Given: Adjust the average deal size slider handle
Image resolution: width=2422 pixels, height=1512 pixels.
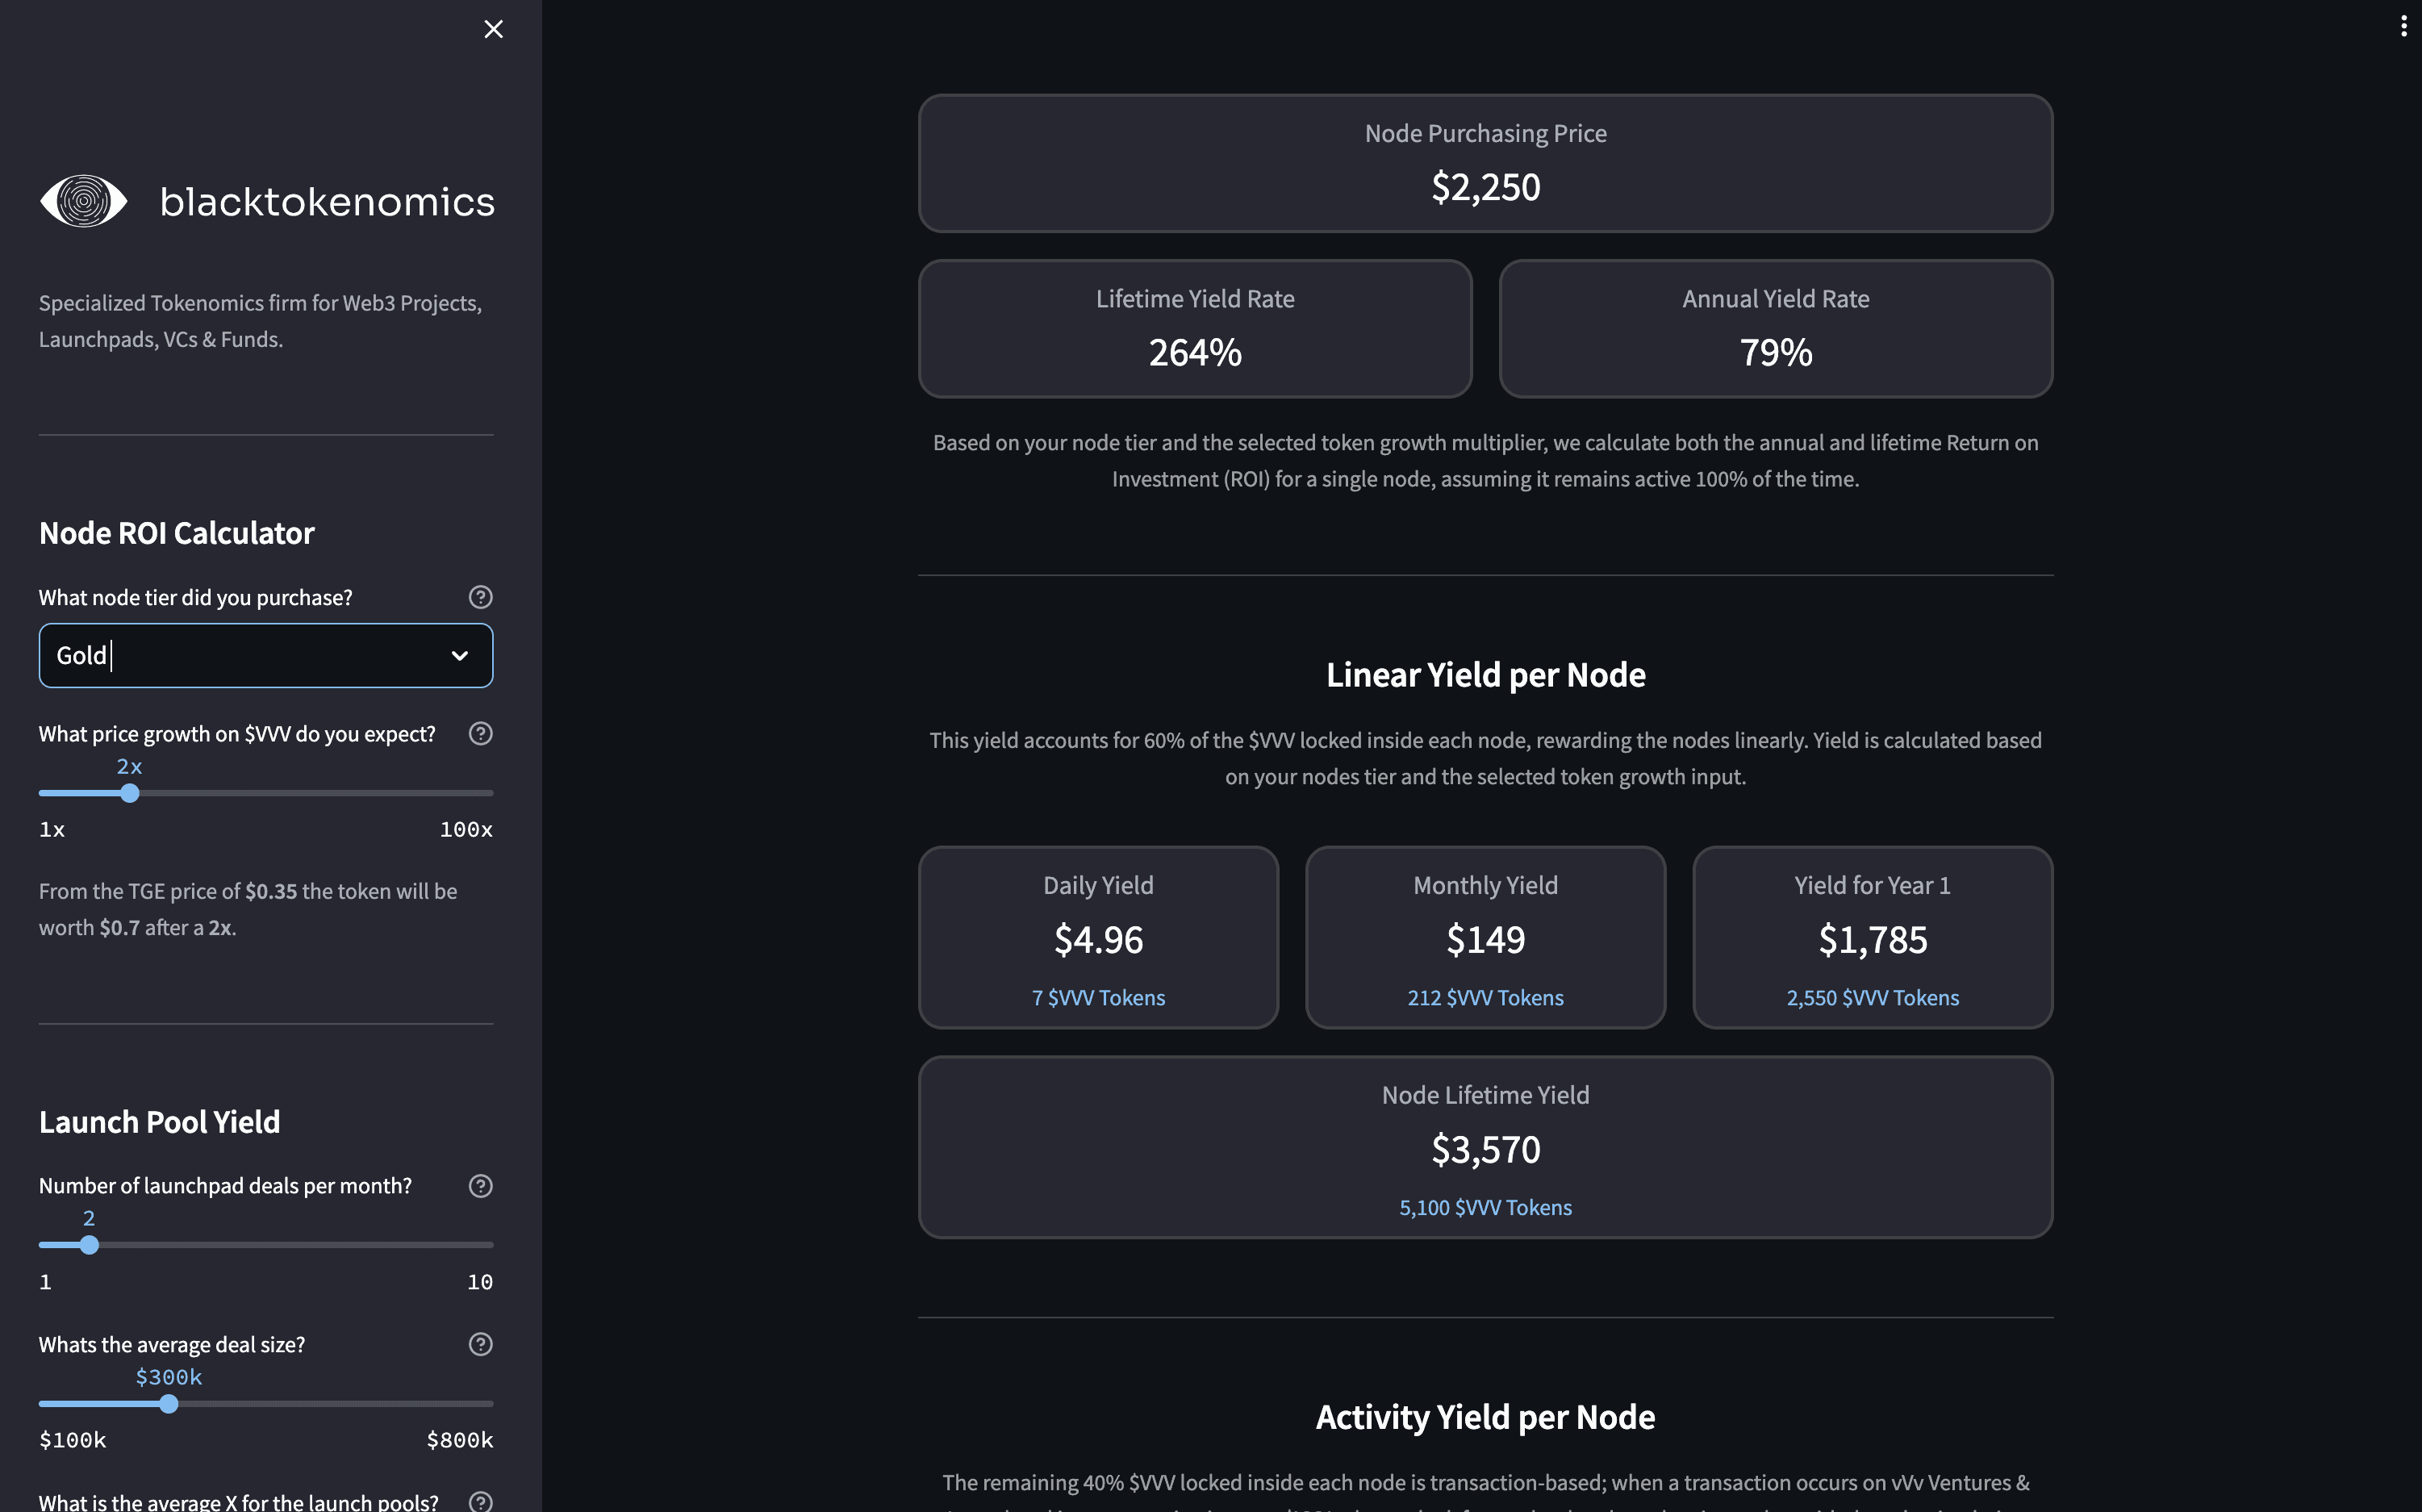Looking at the screenshot, I should click(169, 1404).
